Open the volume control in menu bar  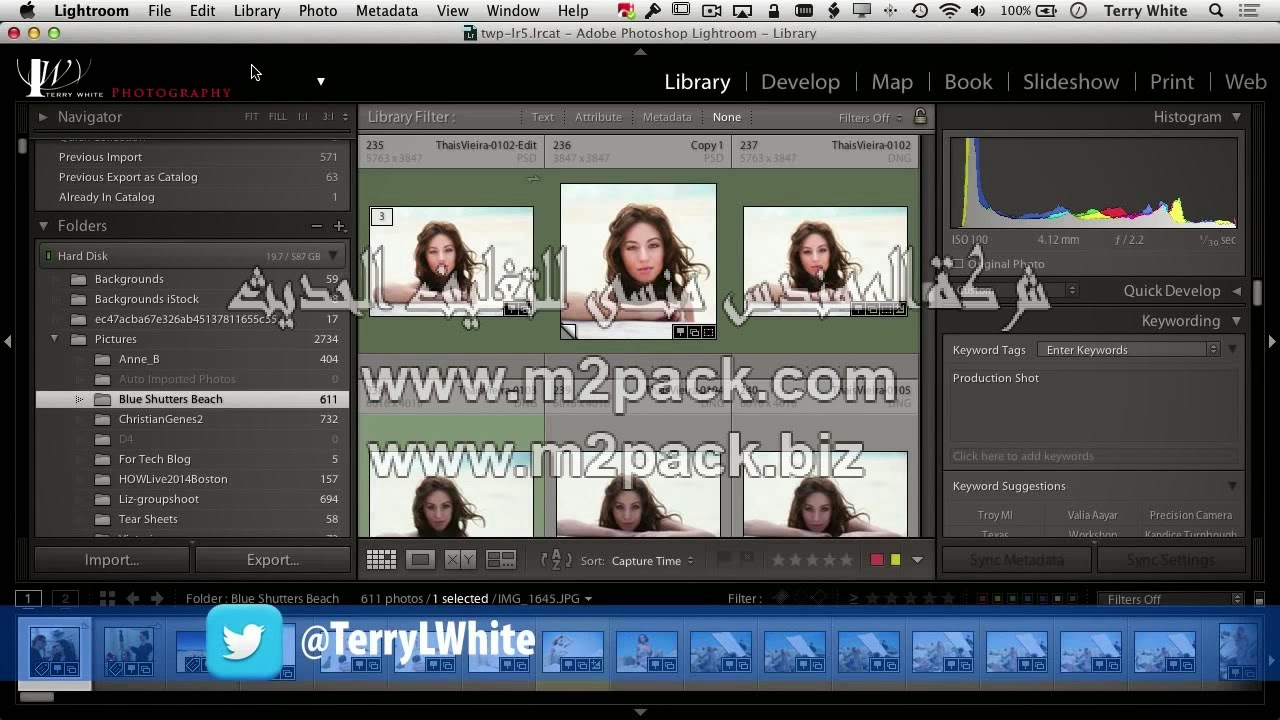977,11
